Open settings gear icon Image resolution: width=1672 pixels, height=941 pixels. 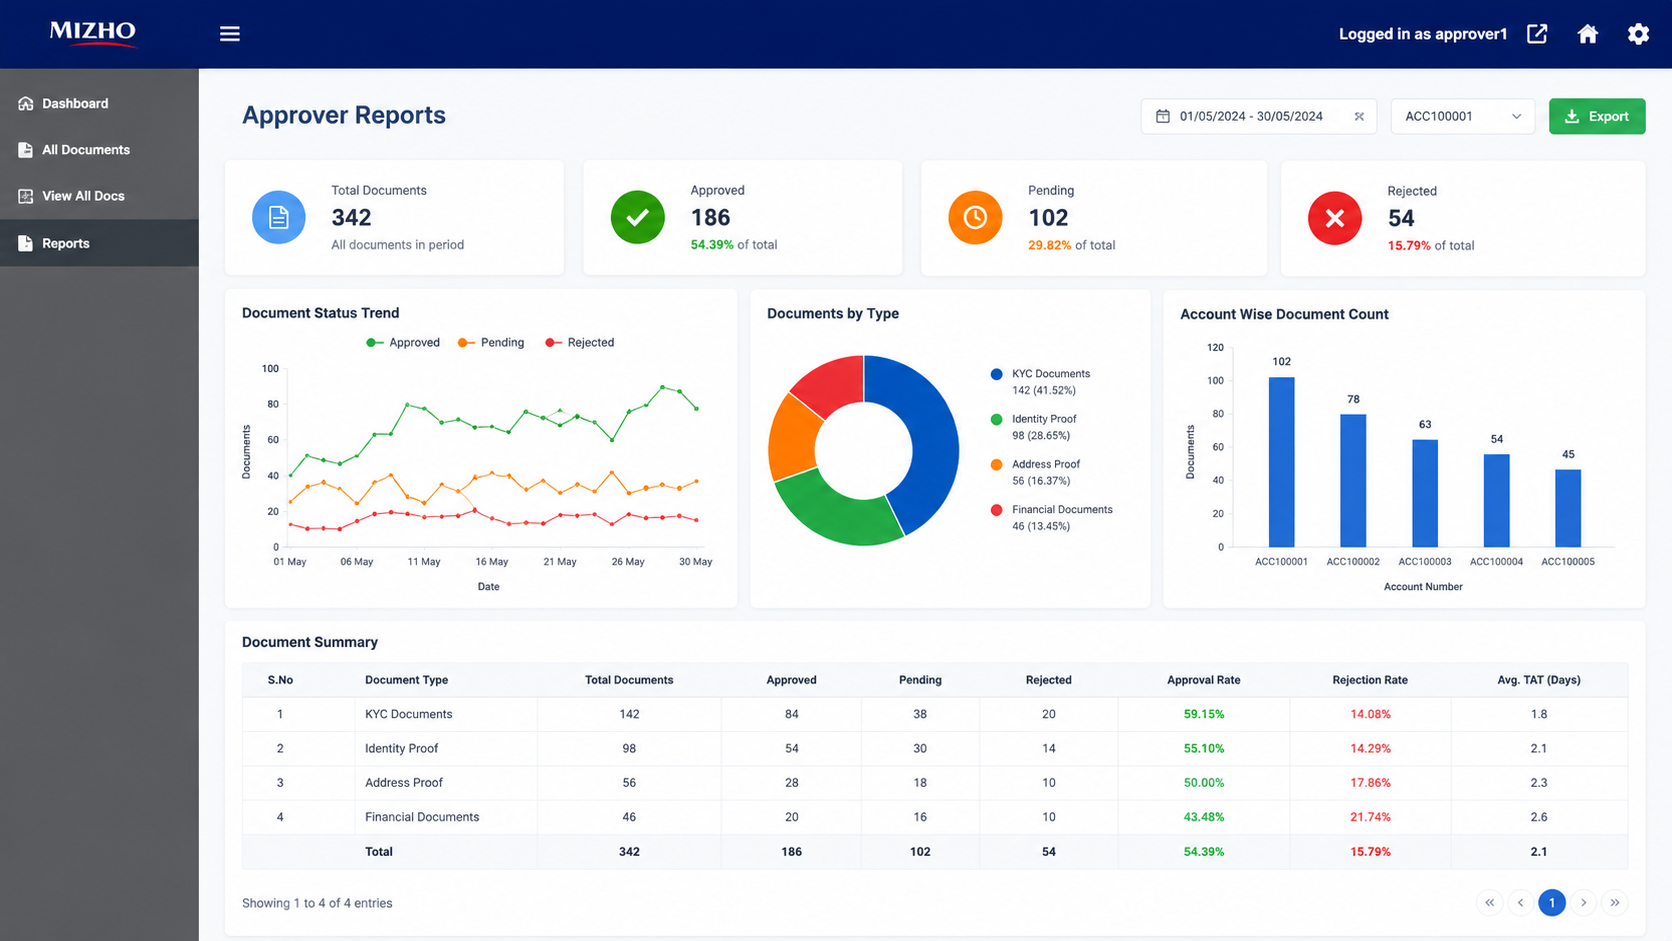1638,34
